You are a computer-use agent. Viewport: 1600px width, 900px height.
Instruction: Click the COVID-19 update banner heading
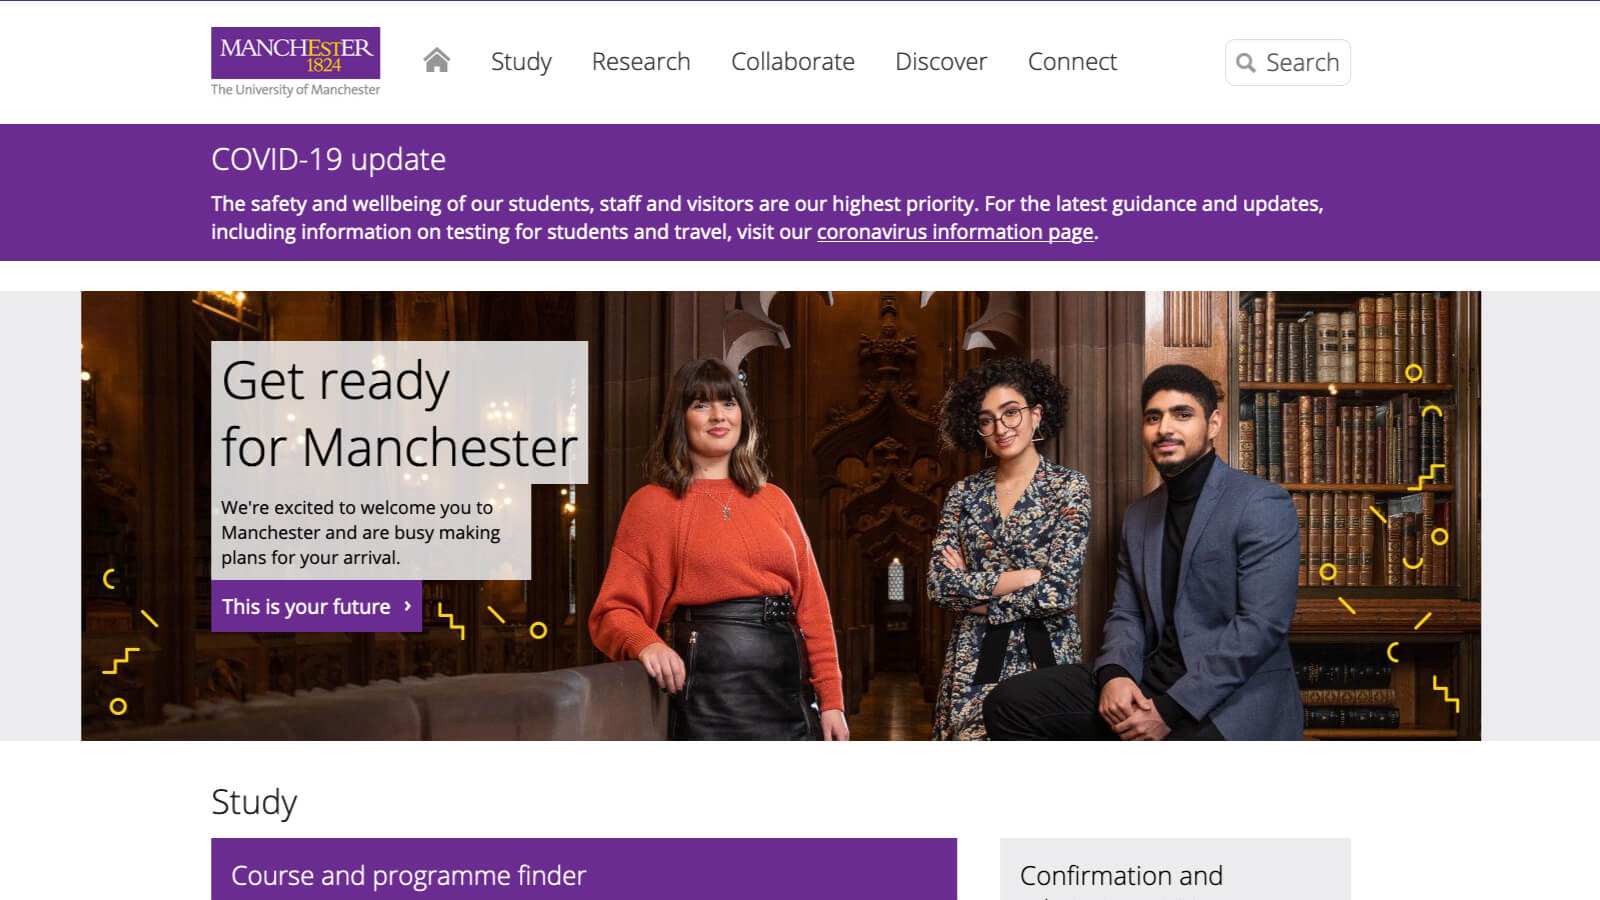coord(328,159)
